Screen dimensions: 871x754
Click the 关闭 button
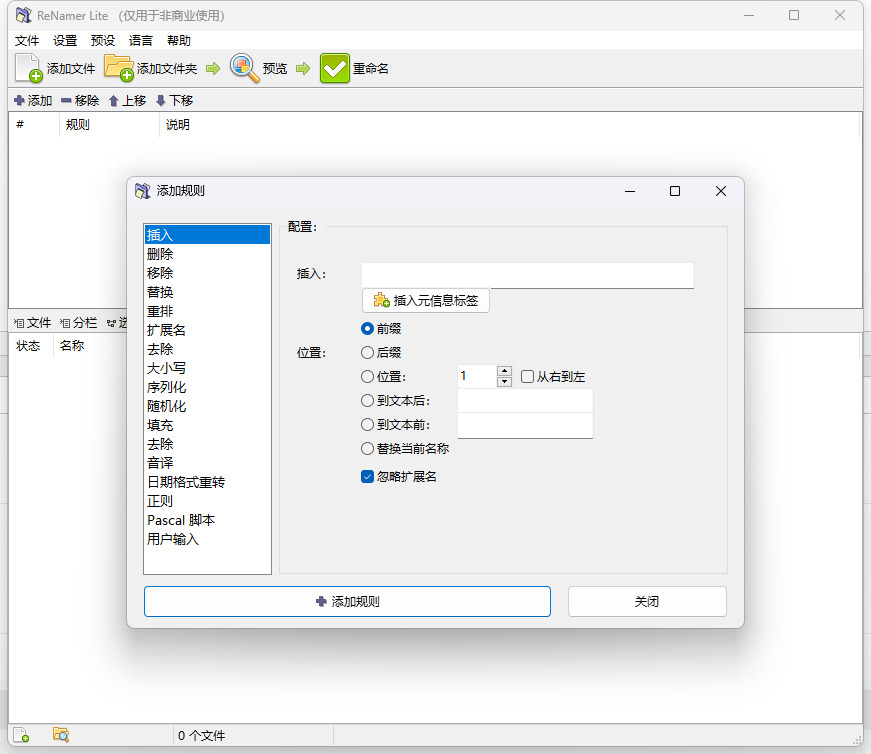[x=647, y=601]
